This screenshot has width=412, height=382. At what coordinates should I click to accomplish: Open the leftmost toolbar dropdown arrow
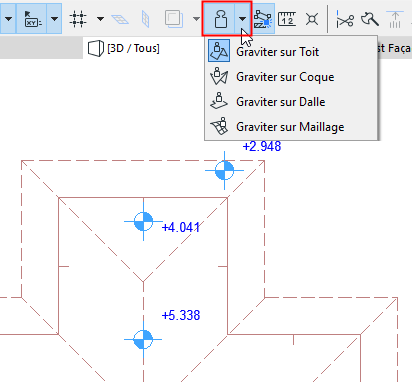pos(8,19)
